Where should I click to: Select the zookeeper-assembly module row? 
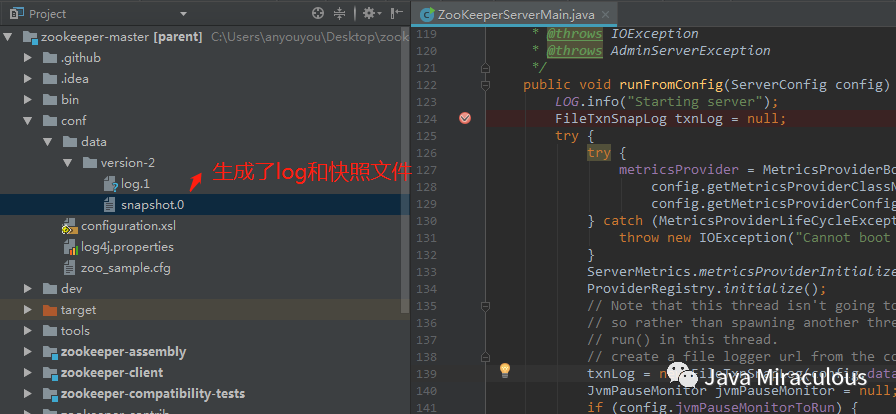tap(205, 352)
